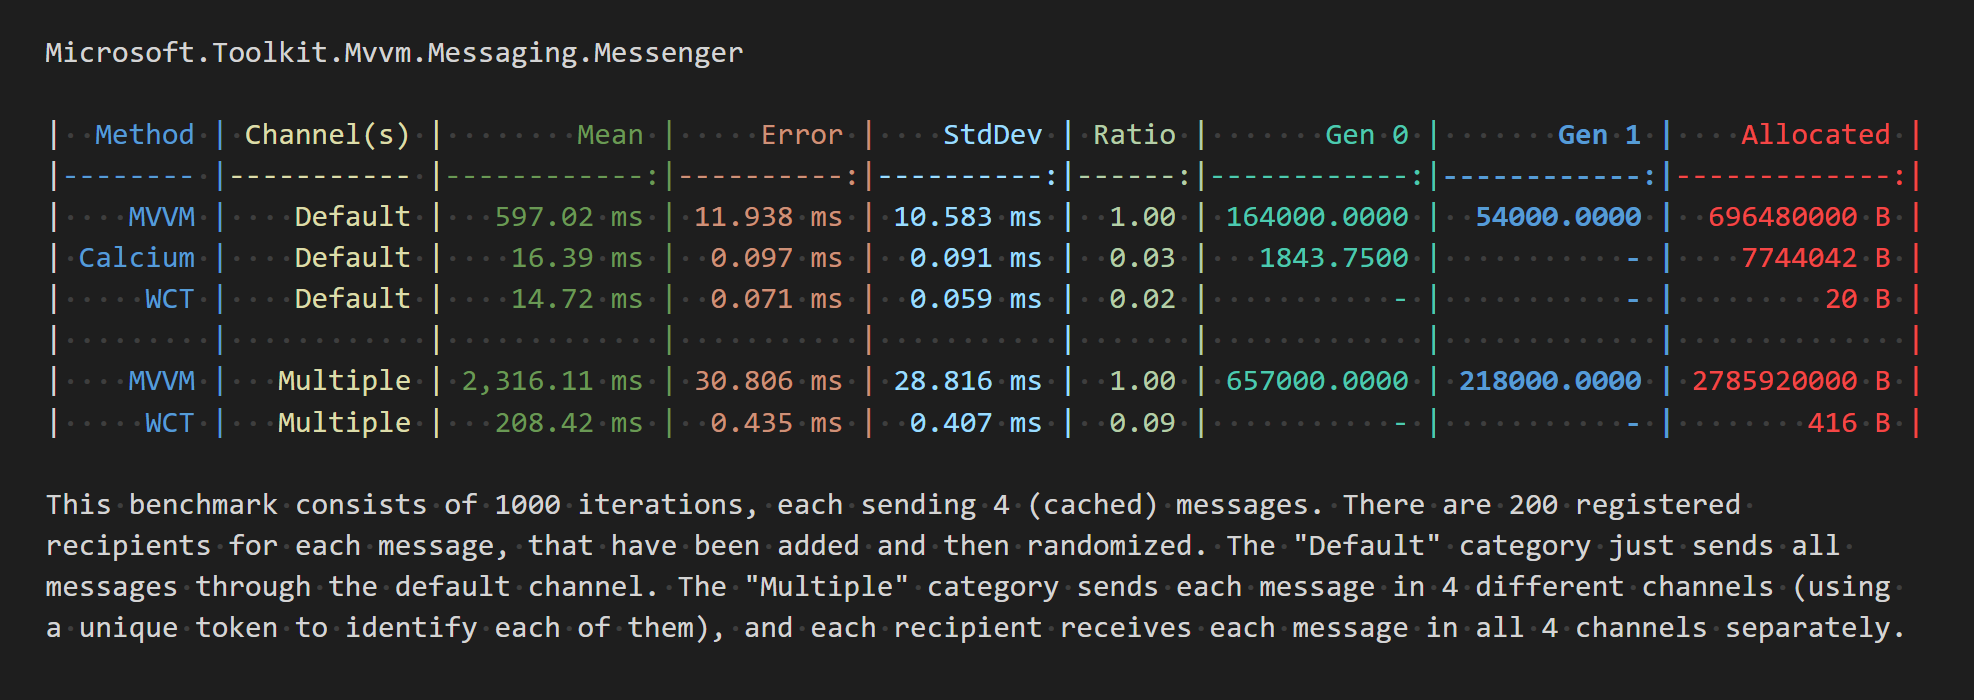The width and height of the screenshot is (1974, 700).
Task: Click the 30.806 ms error value
Action: pyautogui.click(x=768, y=381)
